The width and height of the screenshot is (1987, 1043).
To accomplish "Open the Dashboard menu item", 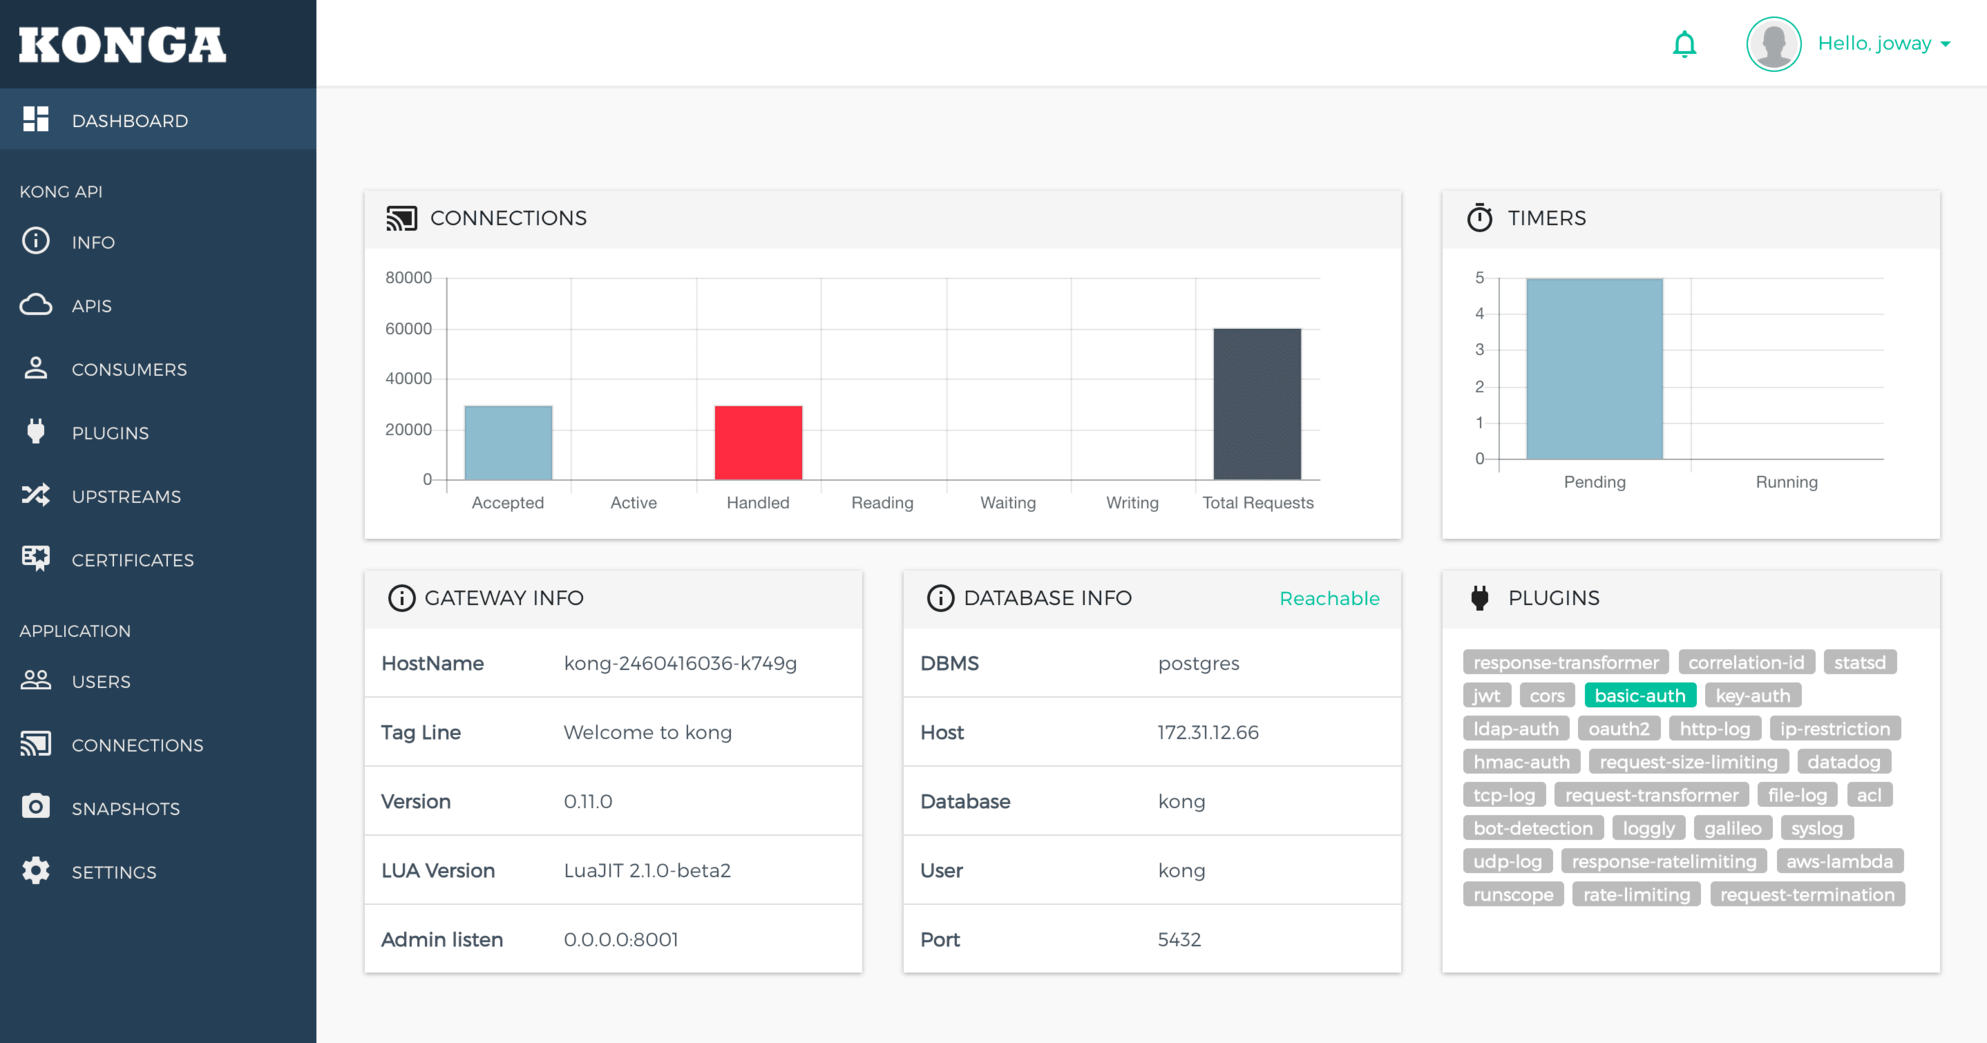I will pos(158,120).
